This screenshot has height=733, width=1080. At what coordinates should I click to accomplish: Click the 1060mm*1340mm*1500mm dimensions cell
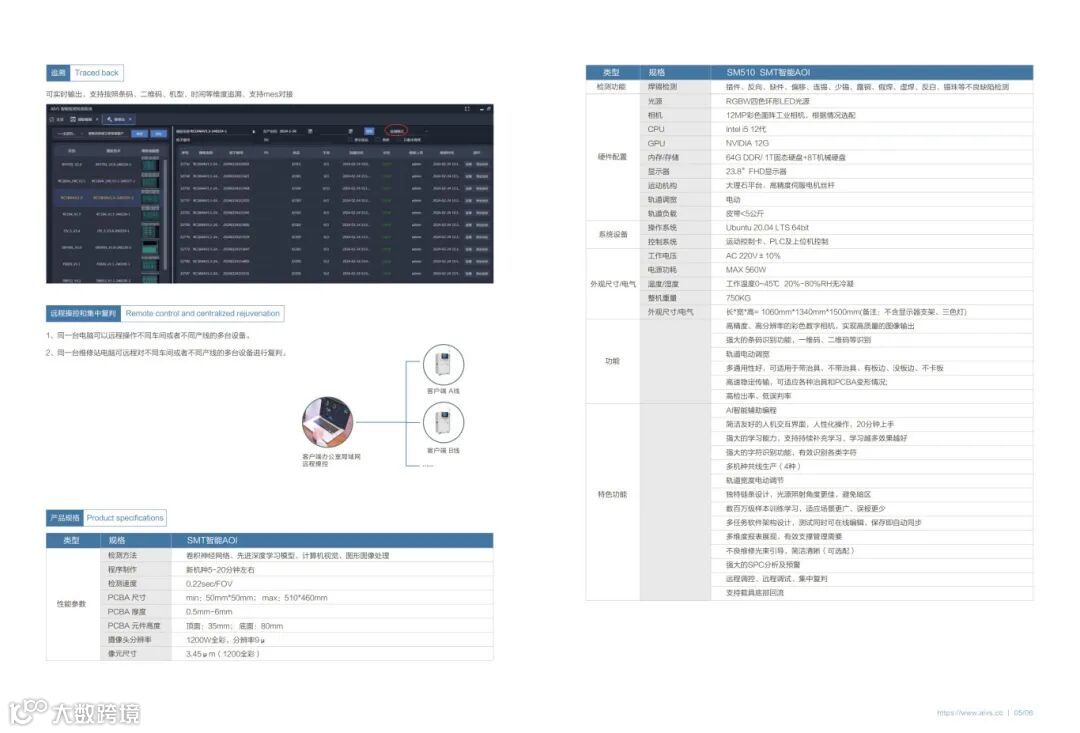pos(872,312)
